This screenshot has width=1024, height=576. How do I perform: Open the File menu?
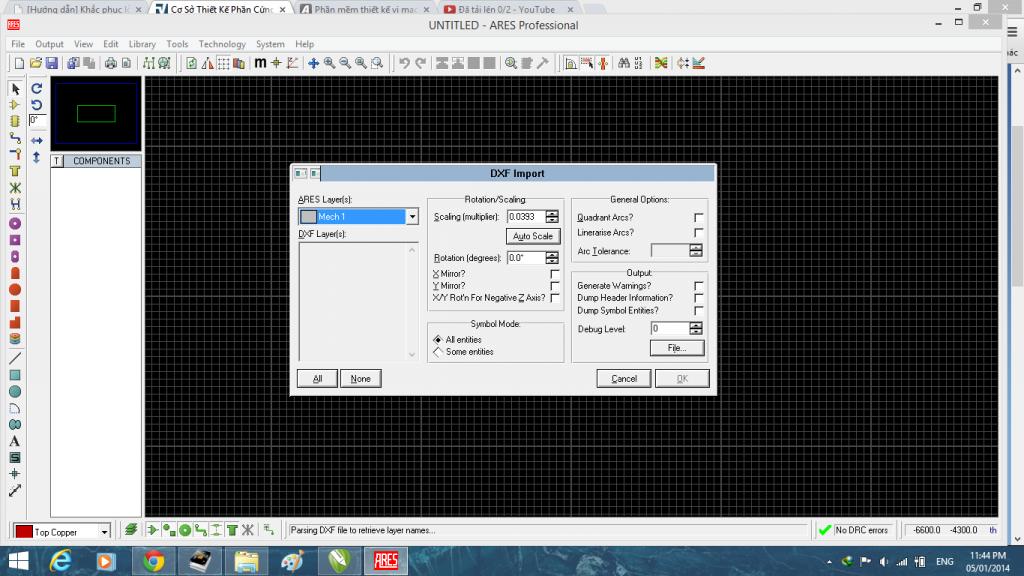(x=18, y=44)
